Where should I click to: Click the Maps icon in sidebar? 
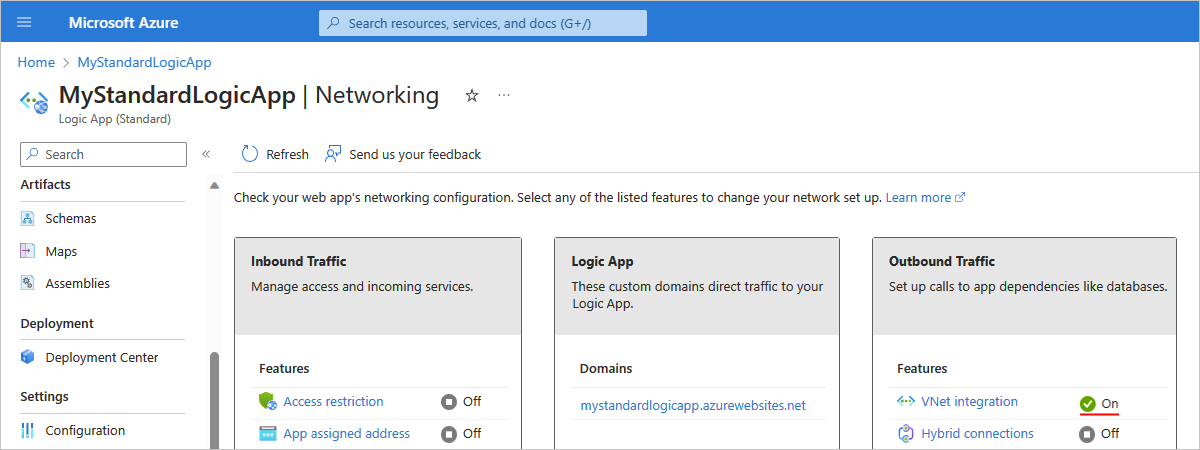tap(28, 251)
